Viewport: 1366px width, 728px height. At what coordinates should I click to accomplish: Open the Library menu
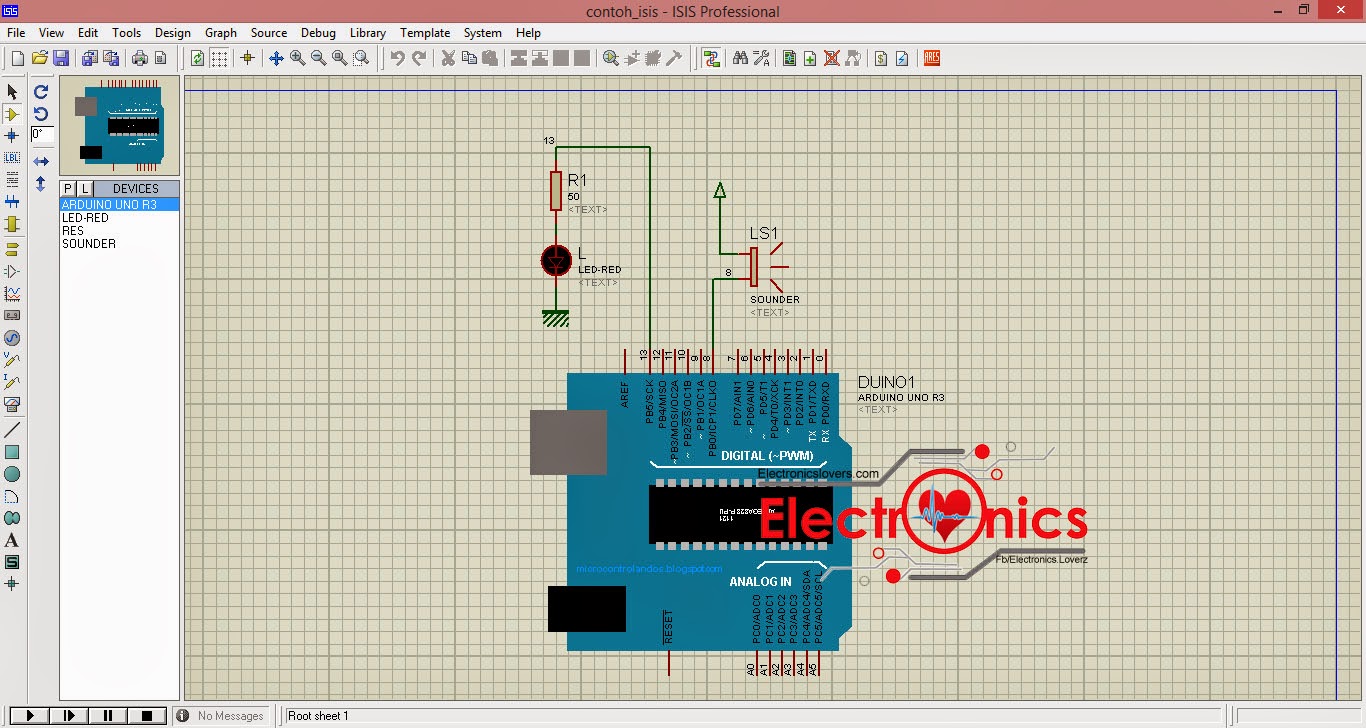pyautogui.click(x=368, y=33)
